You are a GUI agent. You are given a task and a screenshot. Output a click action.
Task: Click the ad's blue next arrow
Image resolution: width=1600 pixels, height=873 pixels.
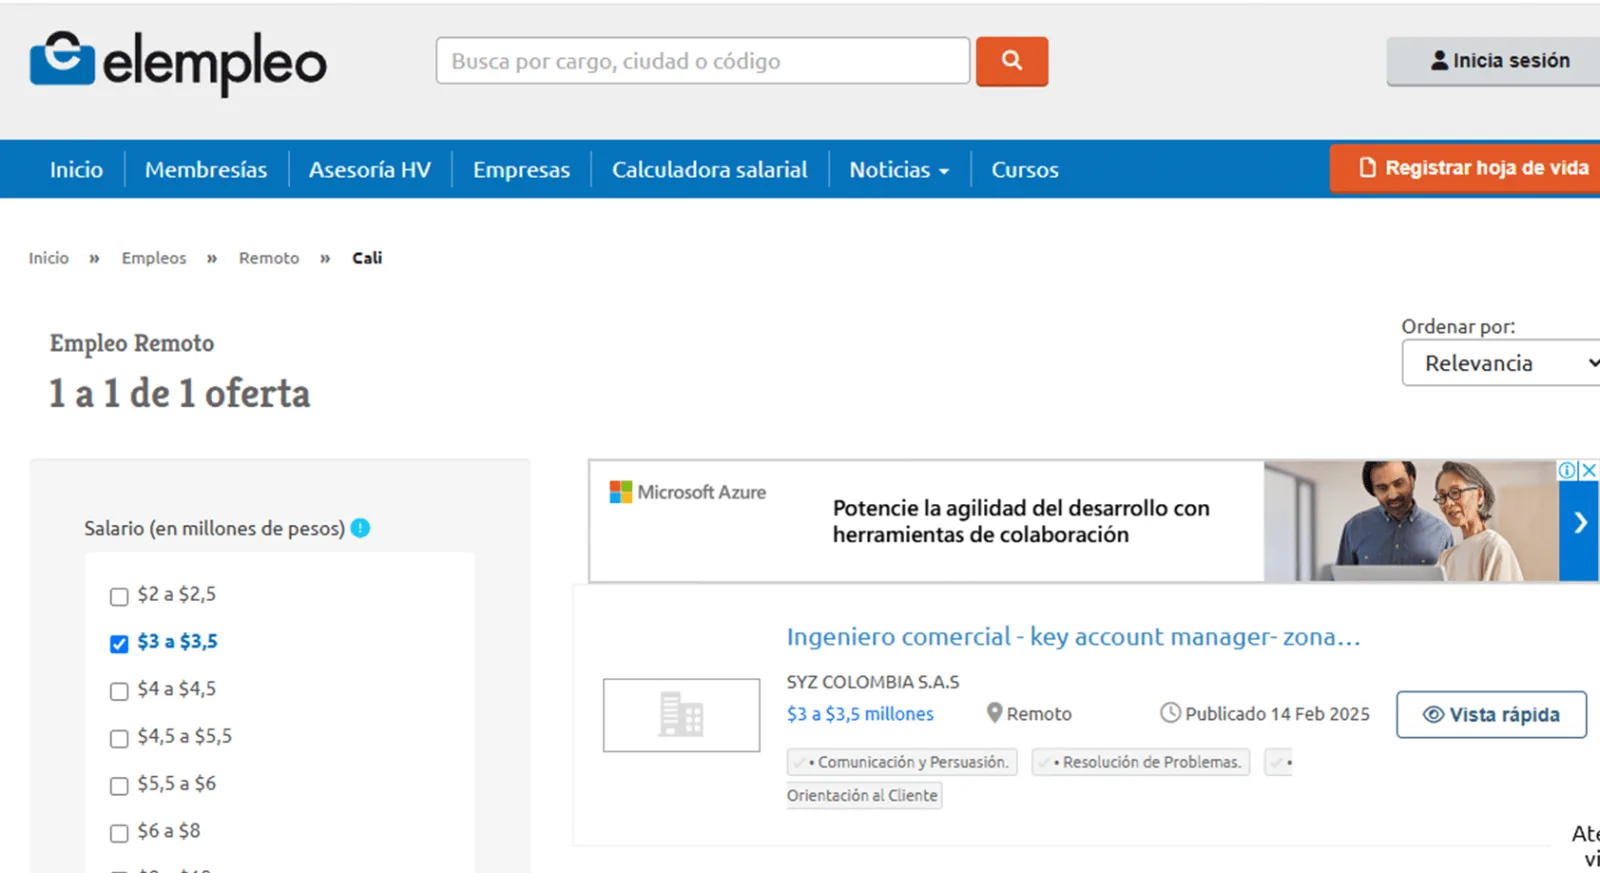[1580, 522]
